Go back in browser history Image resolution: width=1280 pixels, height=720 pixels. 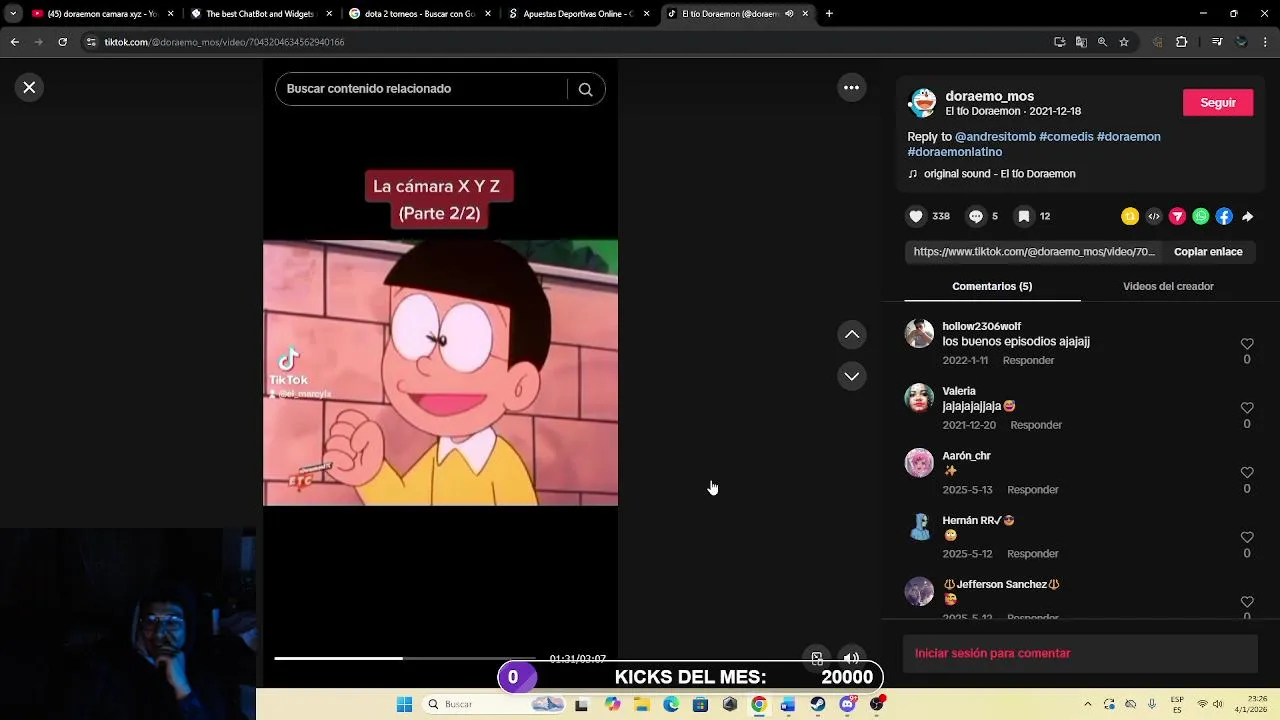click(14, 42)
